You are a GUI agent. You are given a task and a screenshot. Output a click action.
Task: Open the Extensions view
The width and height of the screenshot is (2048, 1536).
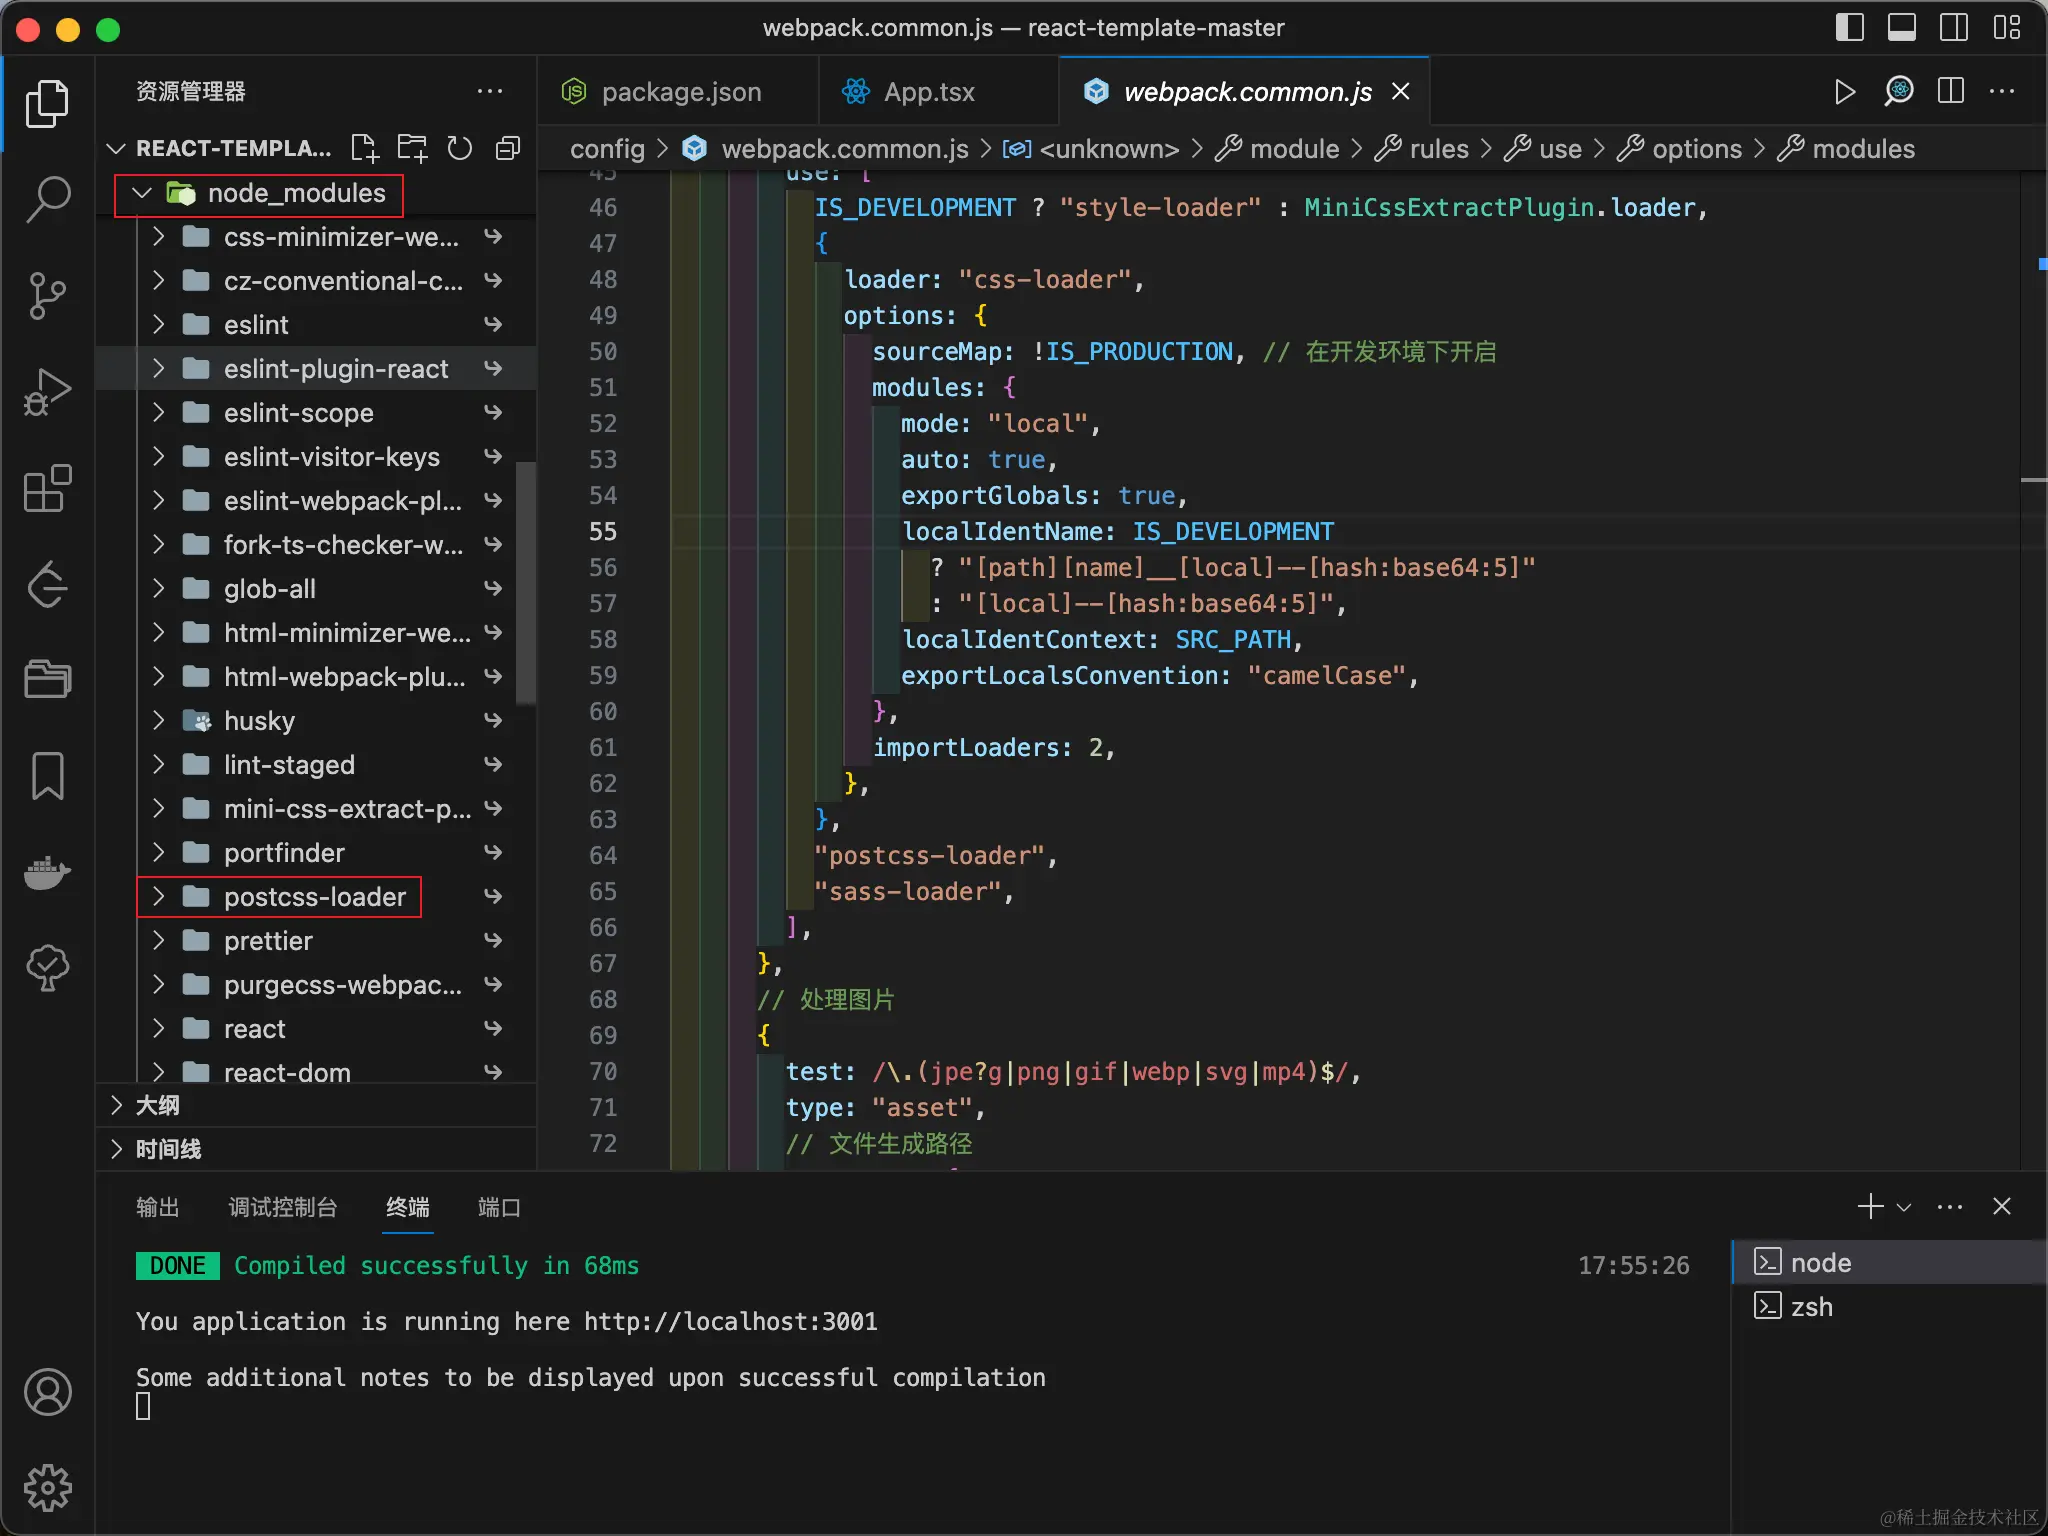[x=47, y=488]
